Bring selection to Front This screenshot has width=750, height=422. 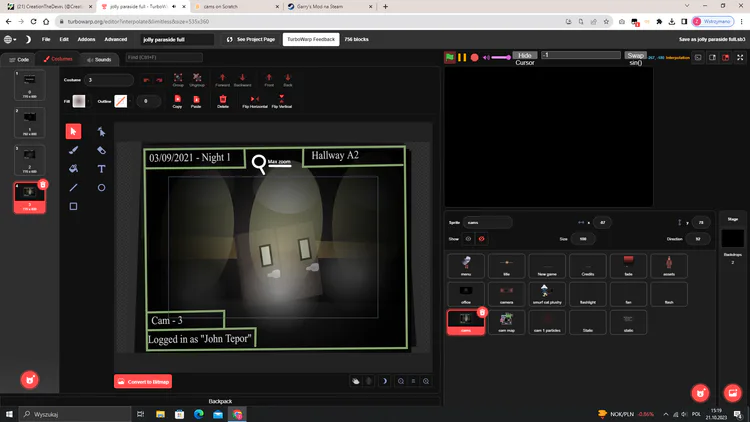269,78
